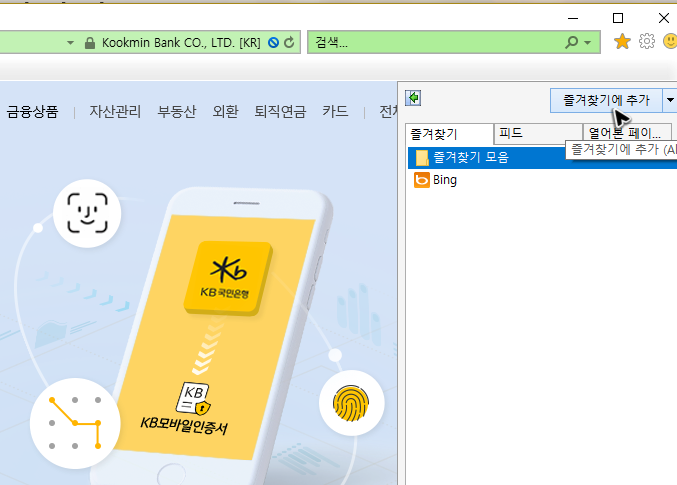Viewport: 677px width, 485px height.
Task: Click the 즐겨찾기에 추가 button
Action: coord(606,100)
